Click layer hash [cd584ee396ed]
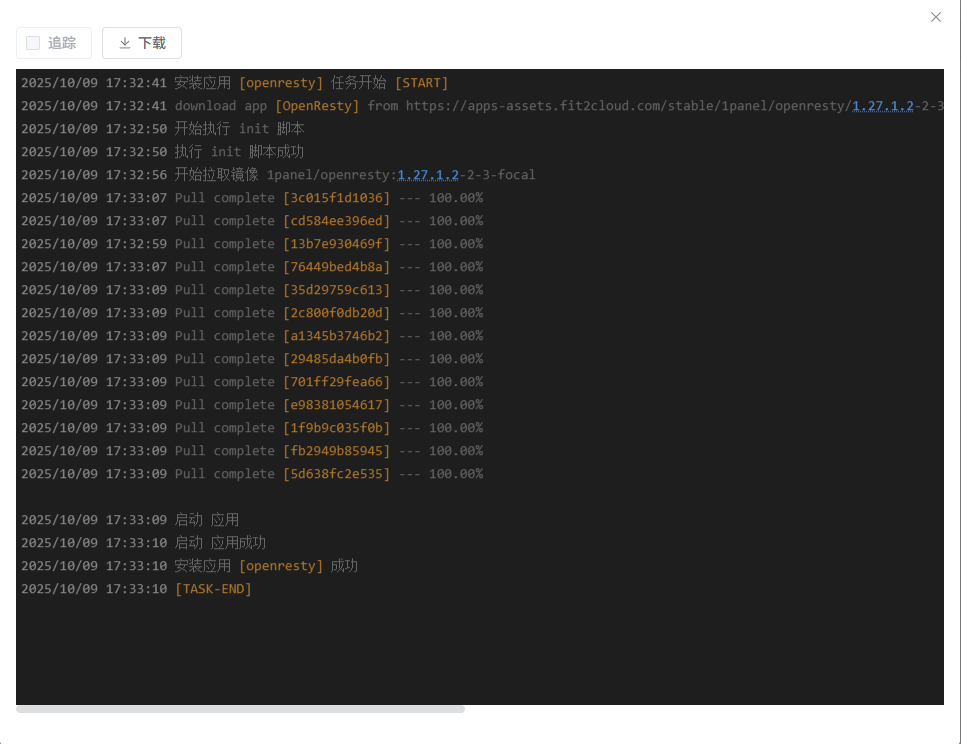The height and width of the screenshot is (744, 961). tap(336, 221)
